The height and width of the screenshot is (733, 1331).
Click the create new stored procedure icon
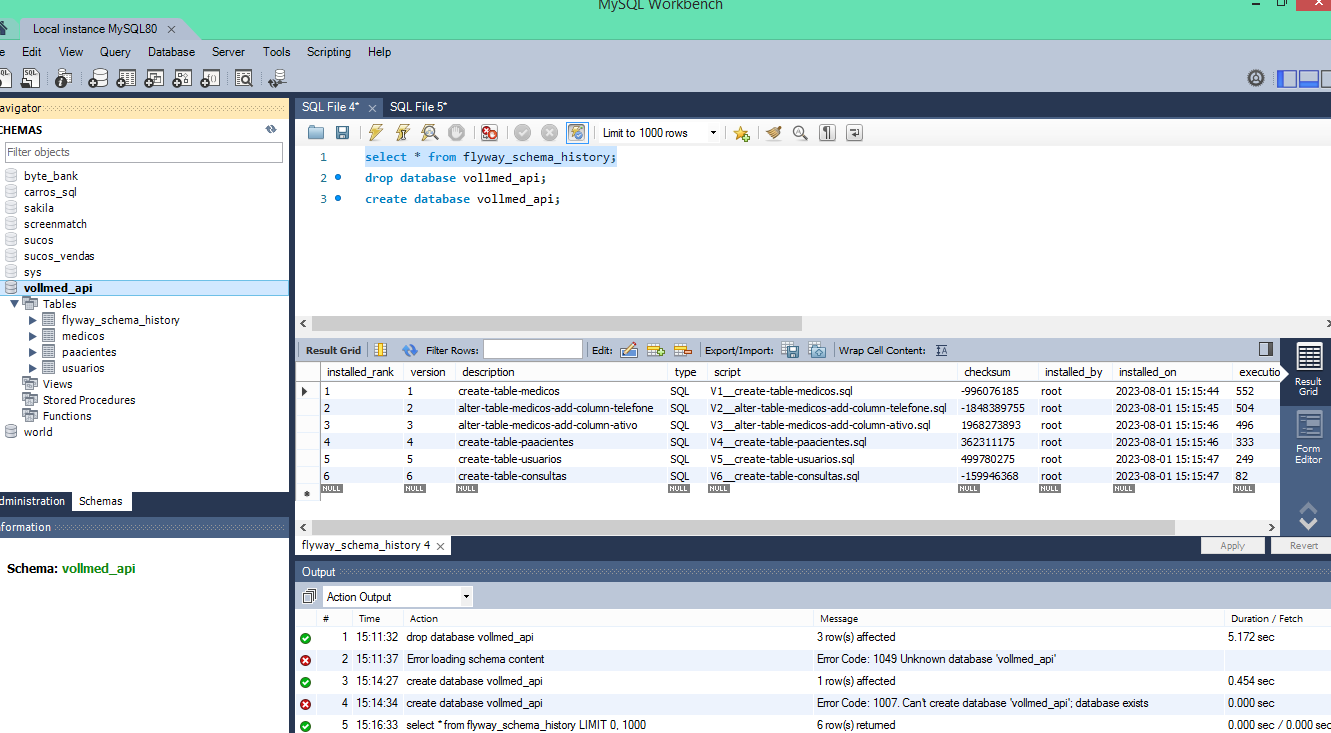click(182, 78)
